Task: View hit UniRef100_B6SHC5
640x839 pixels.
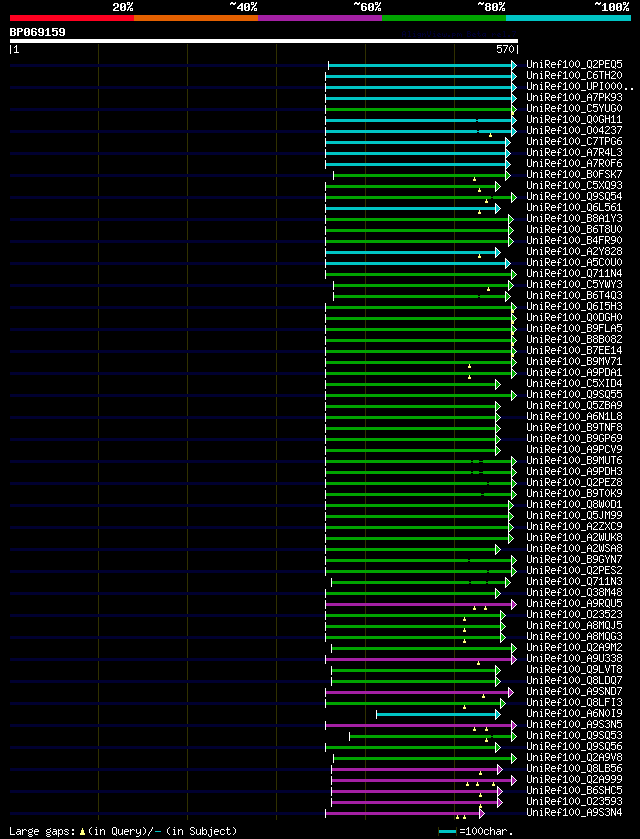Action: point(574,790)
